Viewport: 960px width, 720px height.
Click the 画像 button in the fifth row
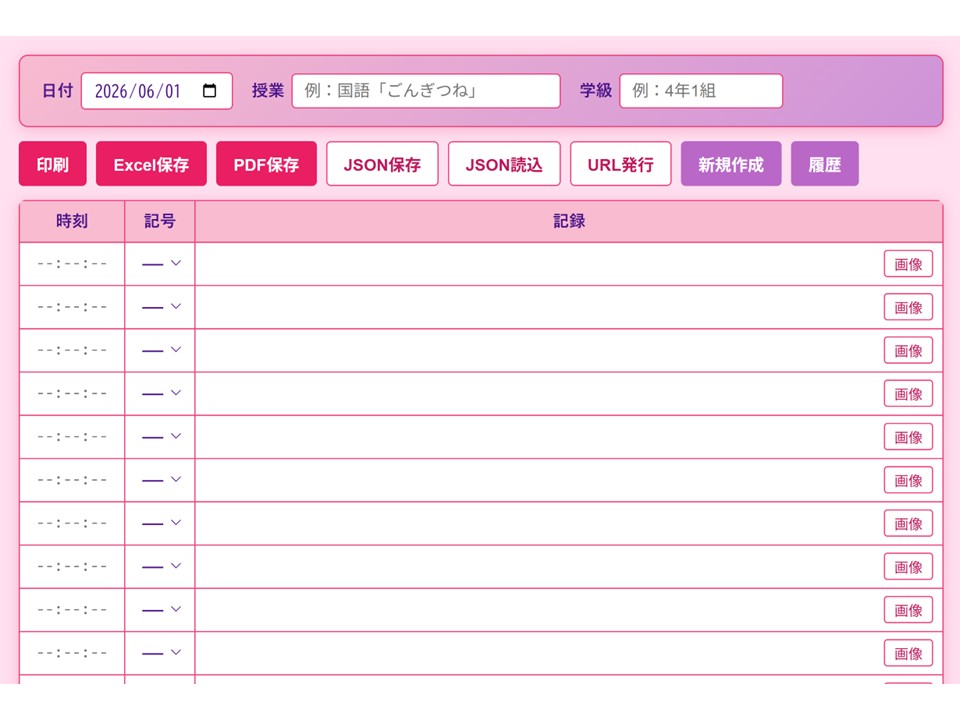(908, 437)
